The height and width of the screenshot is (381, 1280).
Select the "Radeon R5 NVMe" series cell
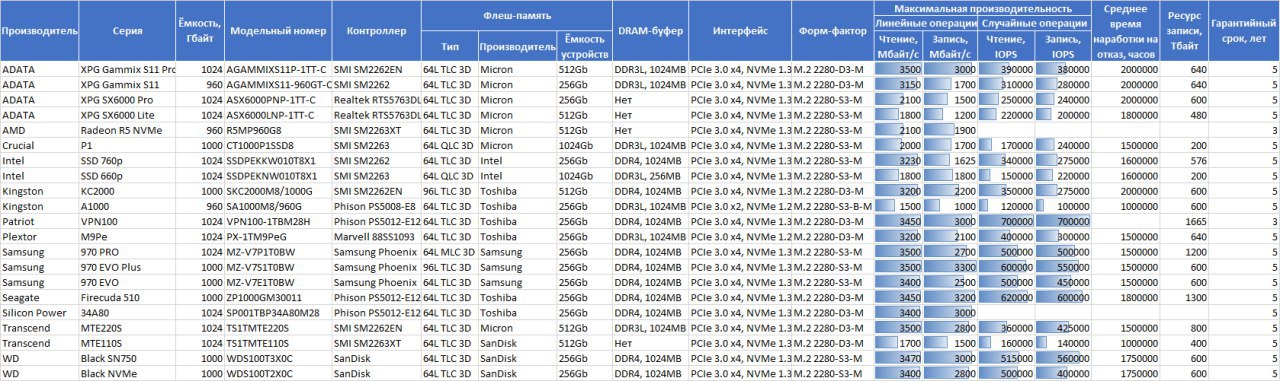(x=127, y=131)
